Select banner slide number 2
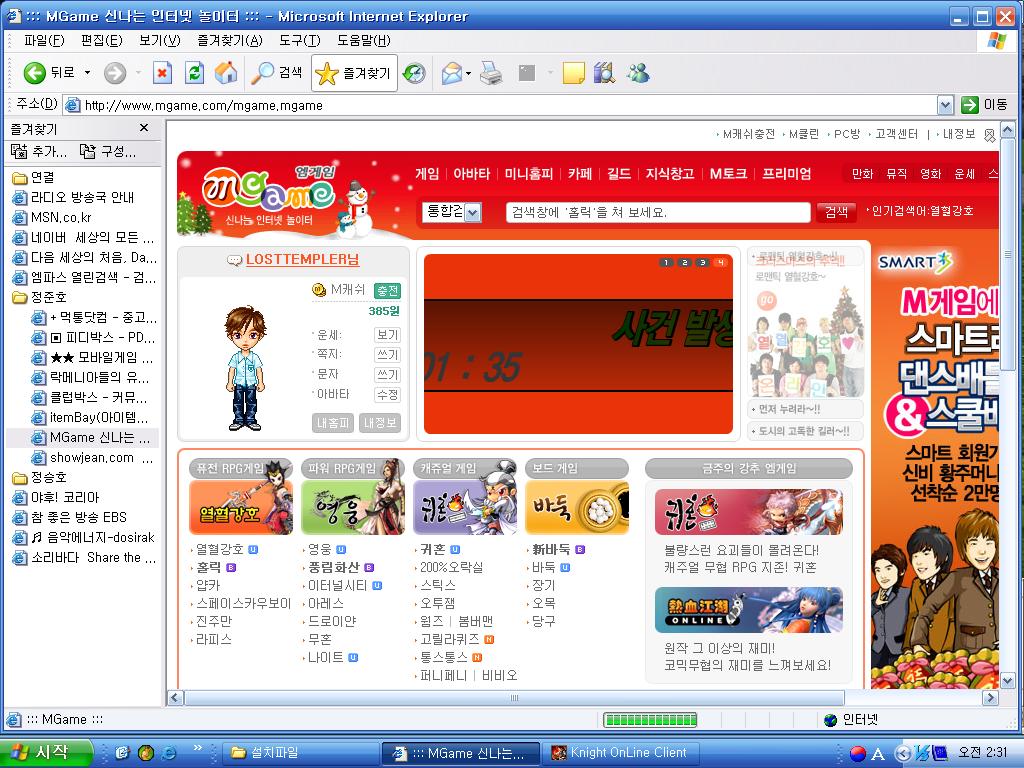1024x768 pixels. coord(684,263)
